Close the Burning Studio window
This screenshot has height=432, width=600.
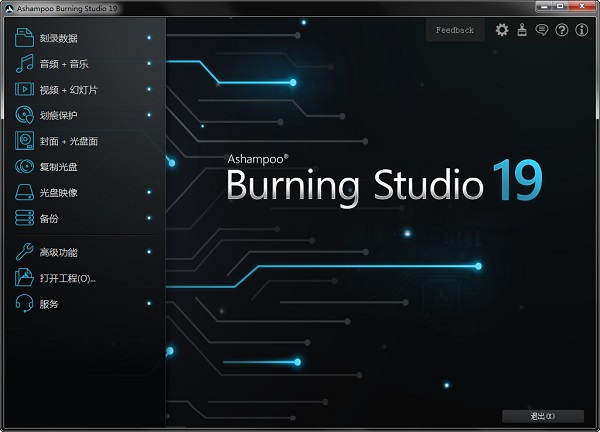[x=582, y=6]
